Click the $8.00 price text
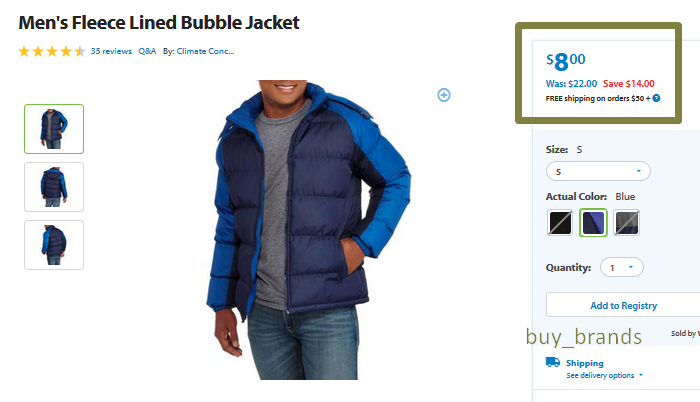The width and height of the screenshot is (700, 402). pyautogui.click(x=566, y=61)
